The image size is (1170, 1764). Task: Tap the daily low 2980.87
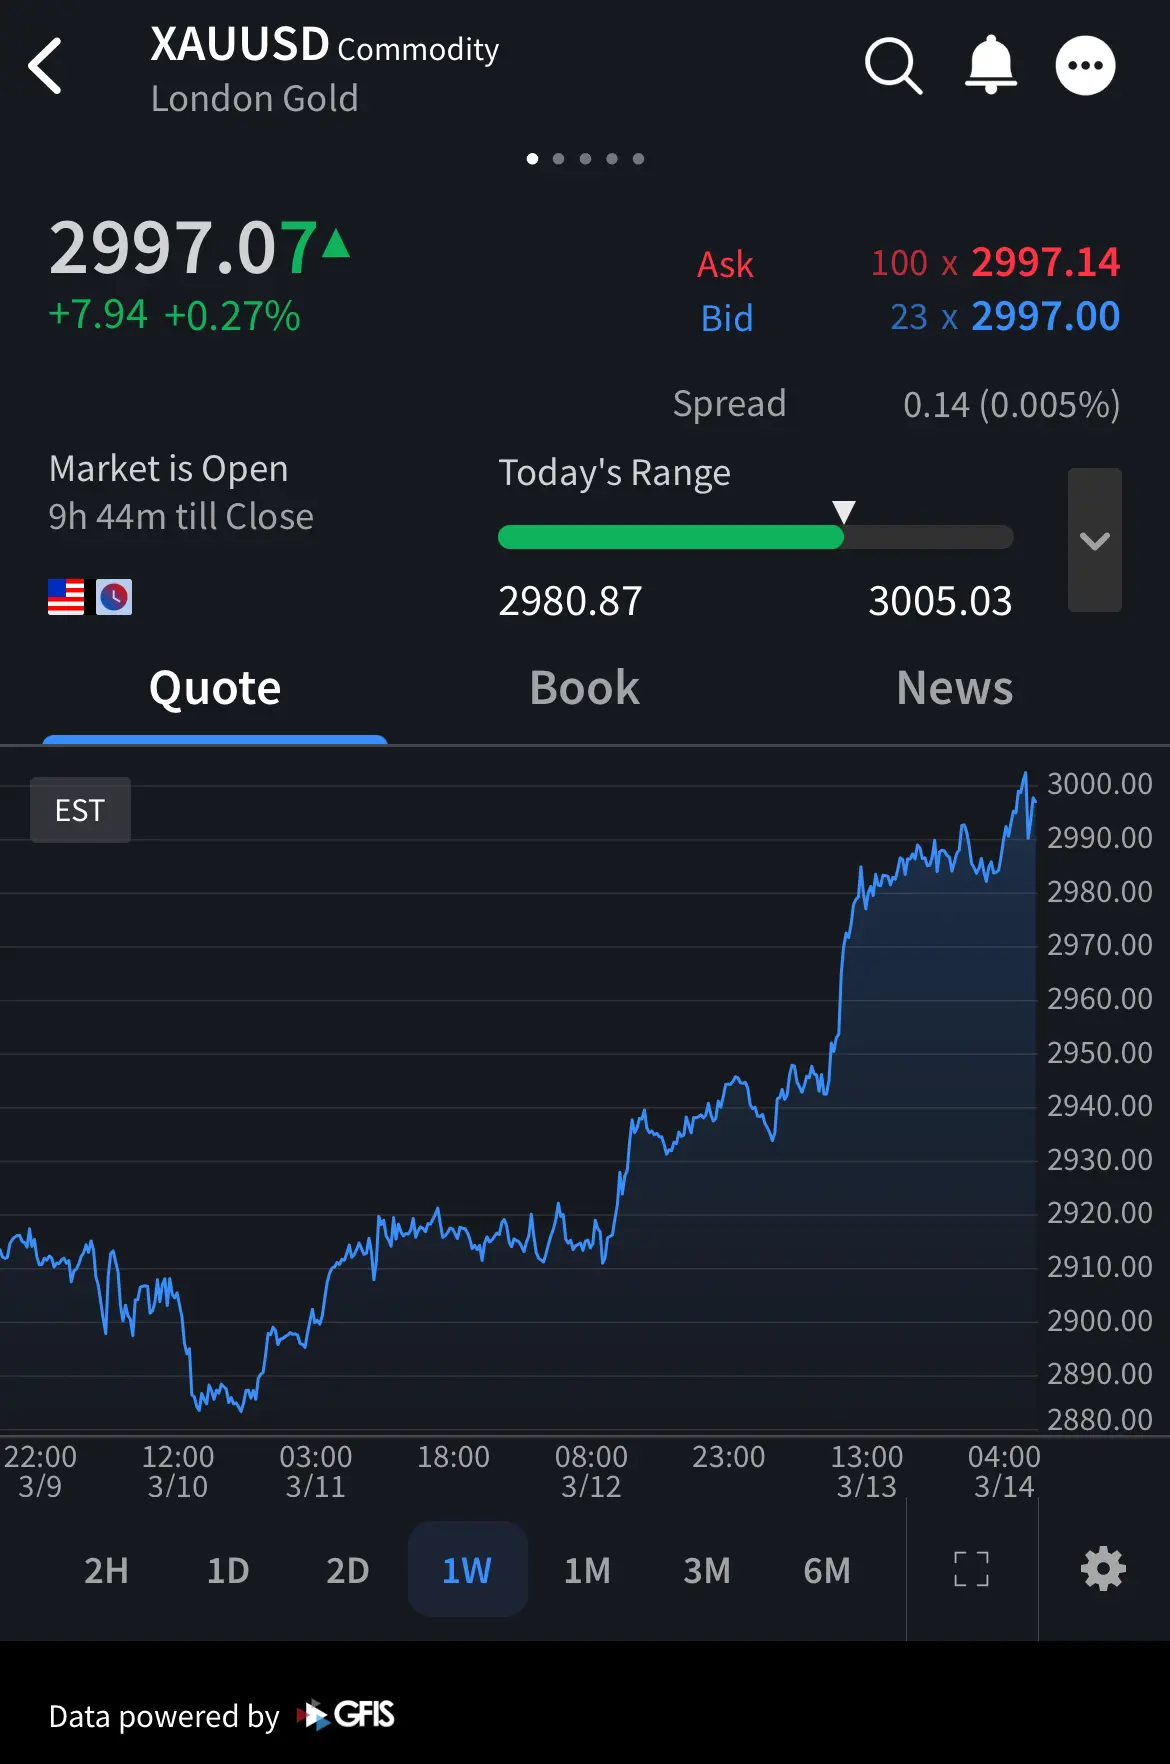point(570,601)
